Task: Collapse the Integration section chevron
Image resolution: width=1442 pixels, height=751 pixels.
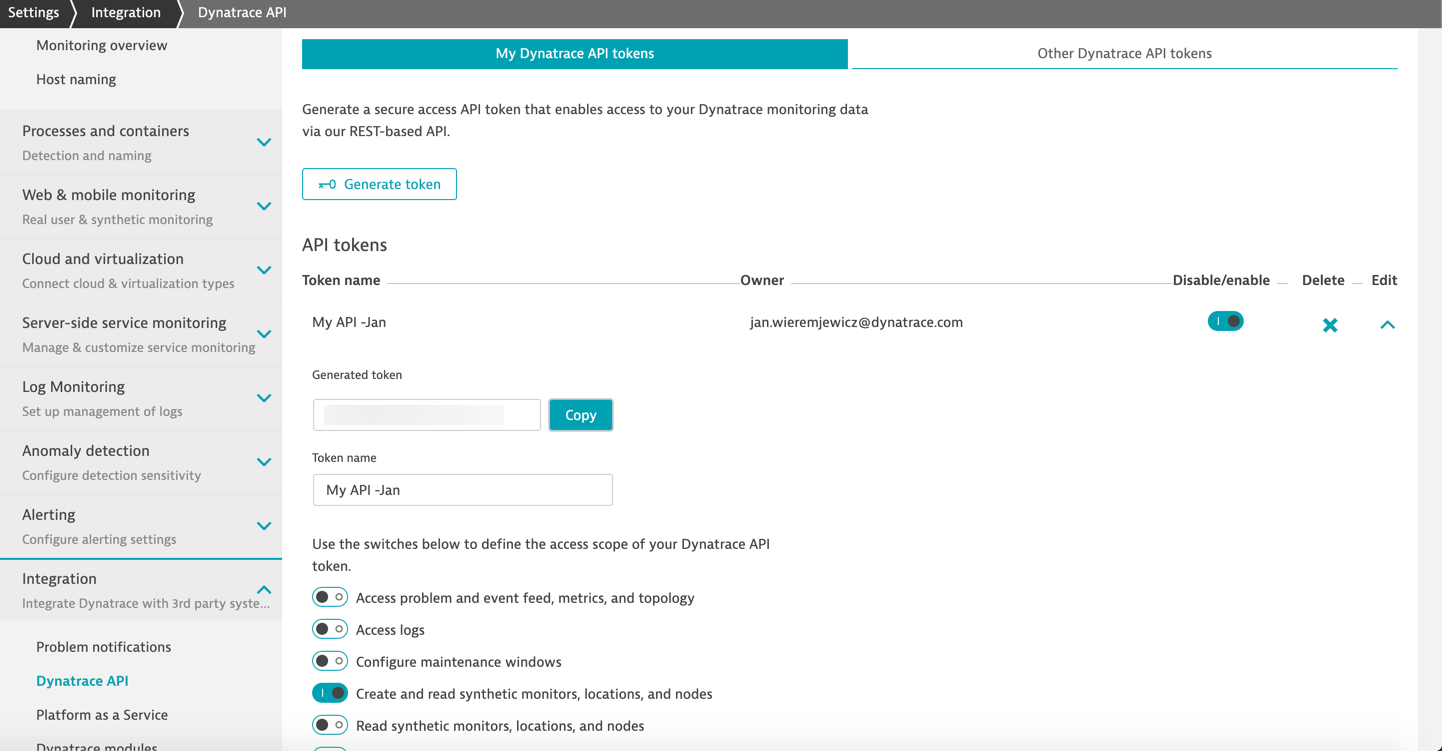Action: 264,590
